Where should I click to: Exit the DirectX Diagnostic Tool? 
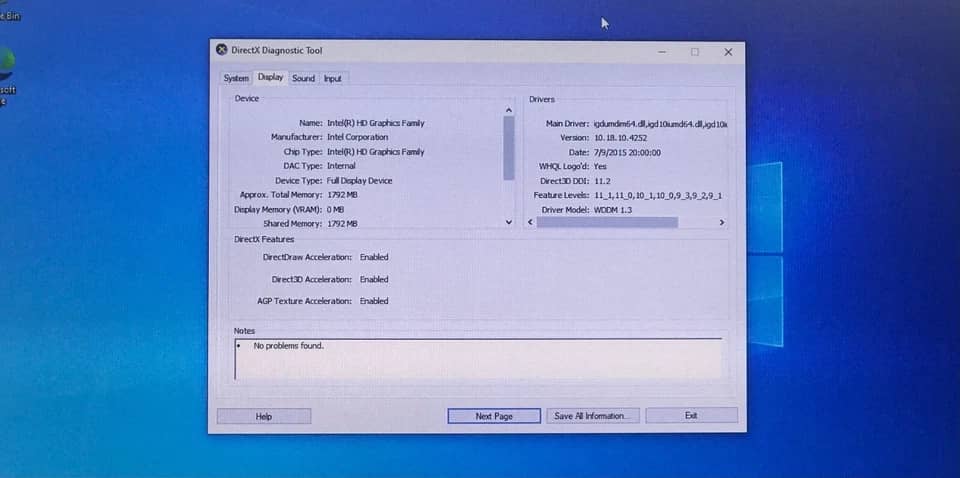691,415
